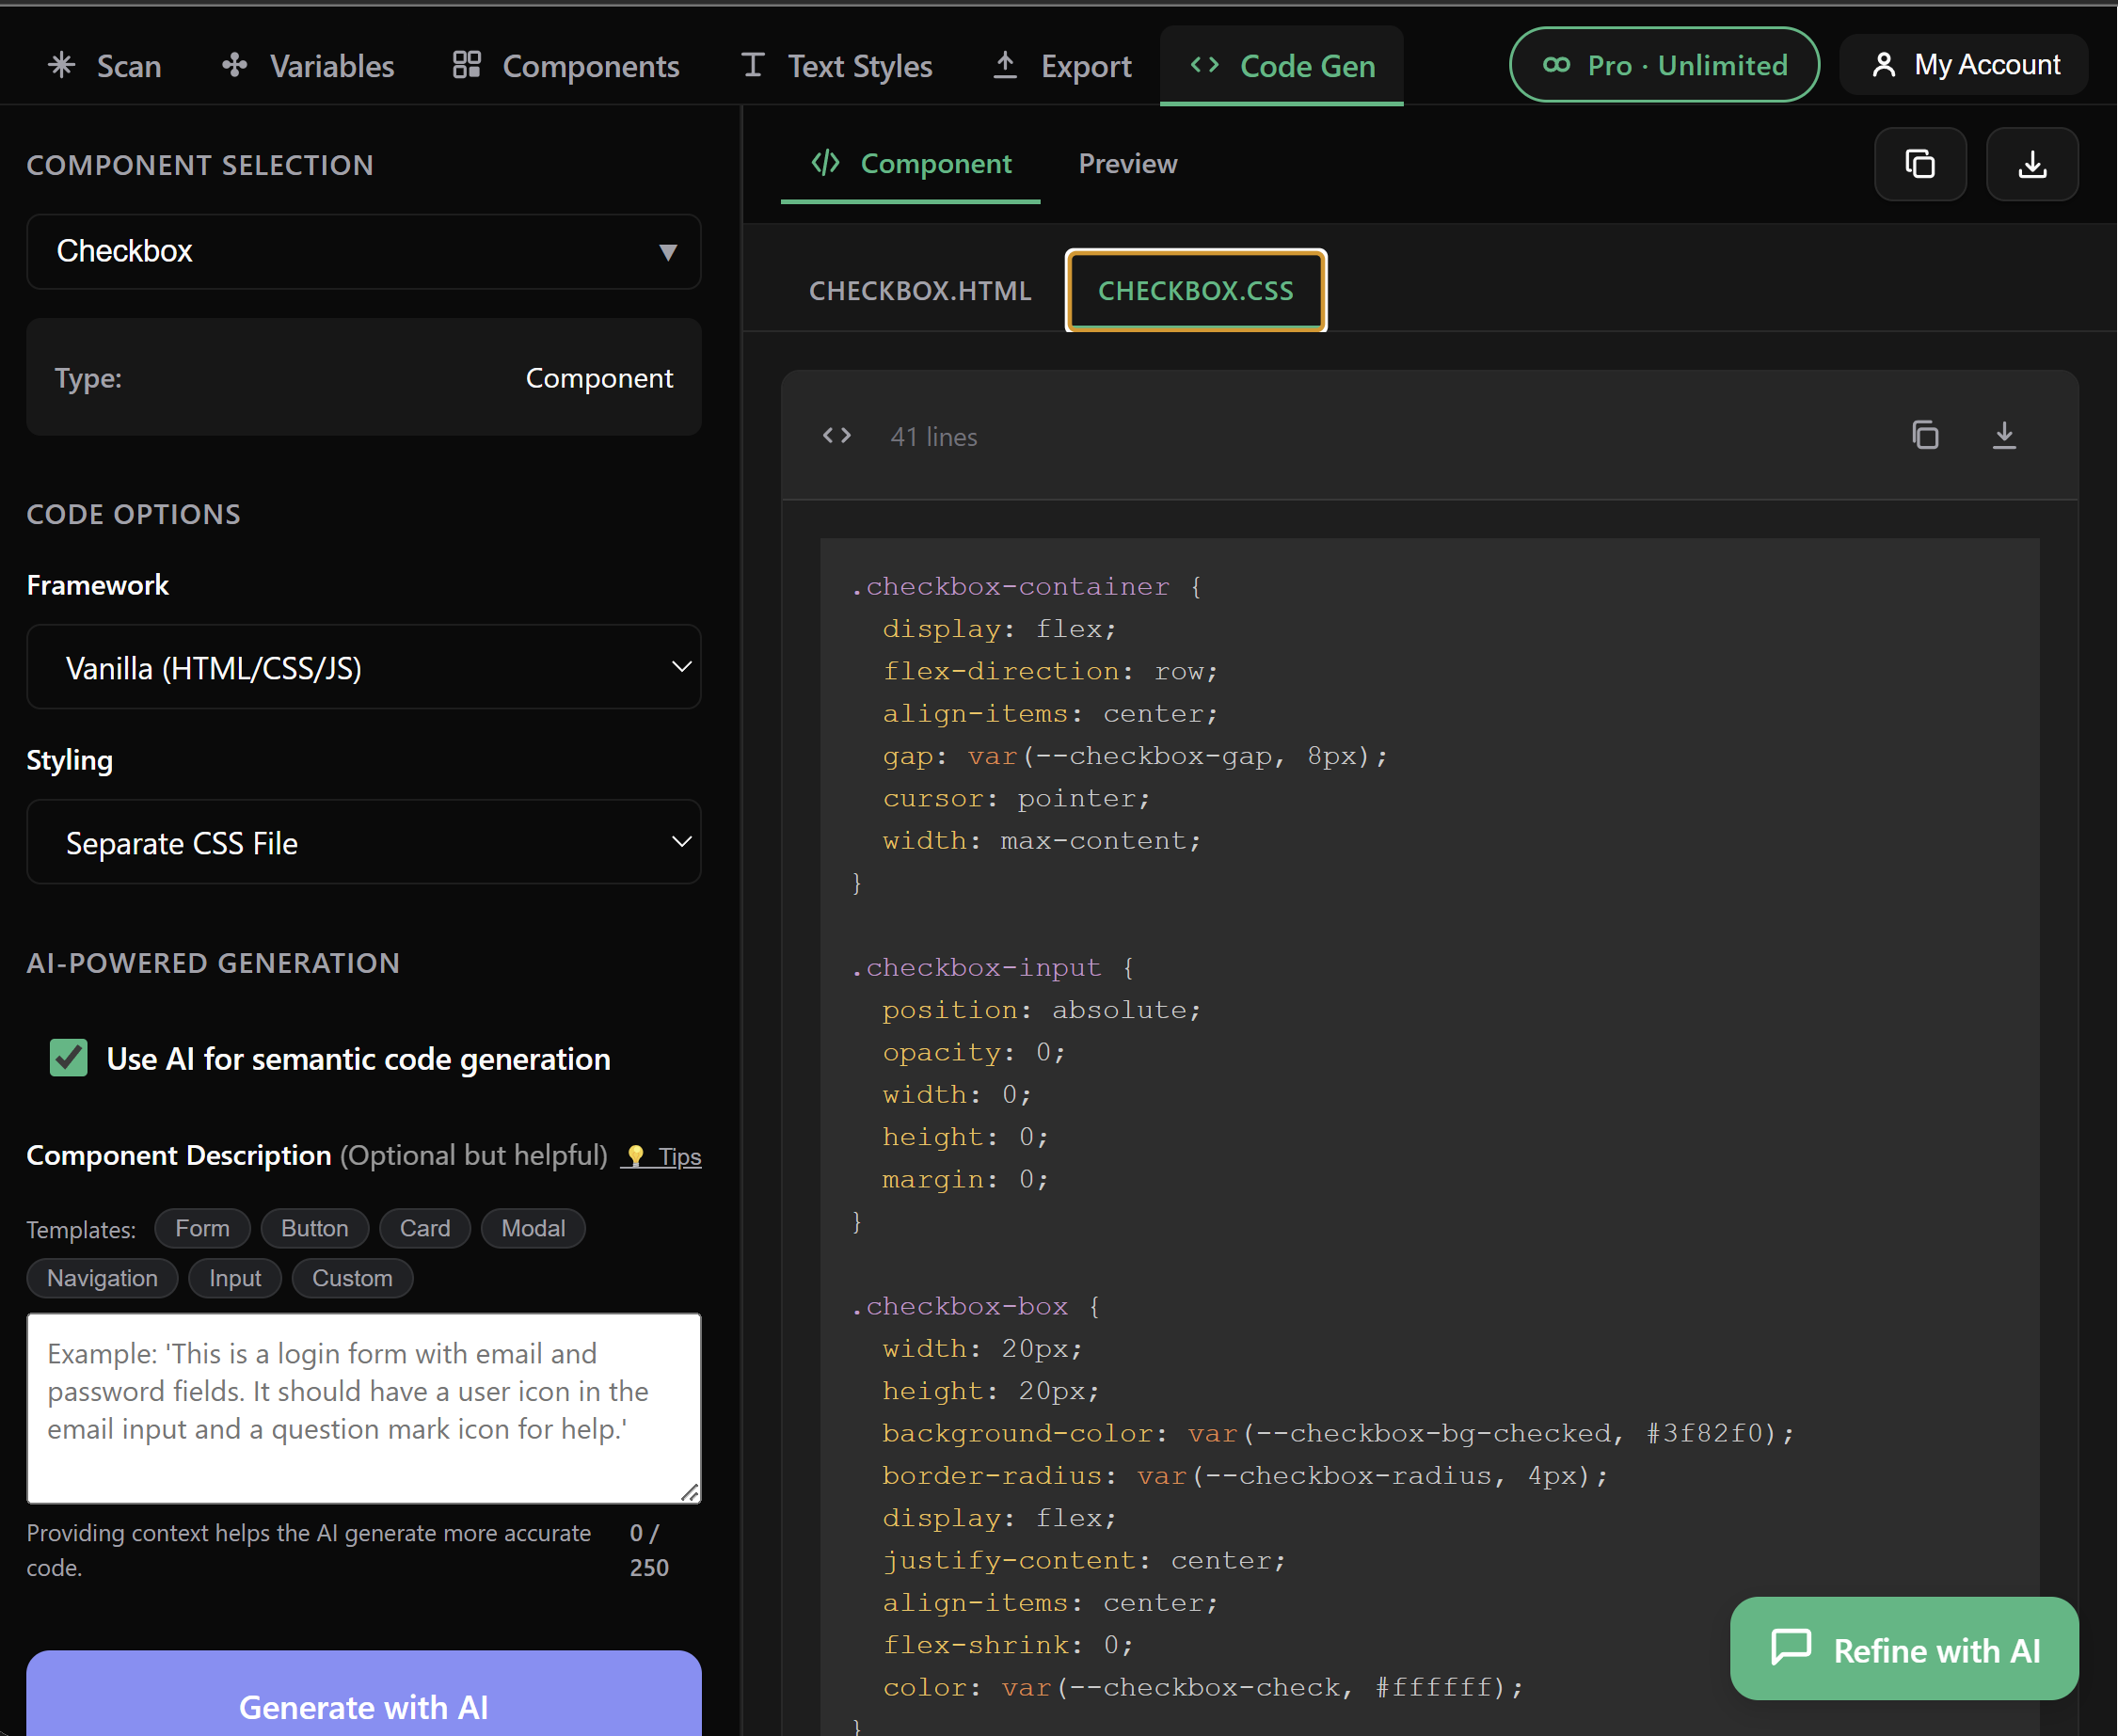Switch to the Component view tab
This screenshot has width=2118, height=1736.
[x=911, y=164]
